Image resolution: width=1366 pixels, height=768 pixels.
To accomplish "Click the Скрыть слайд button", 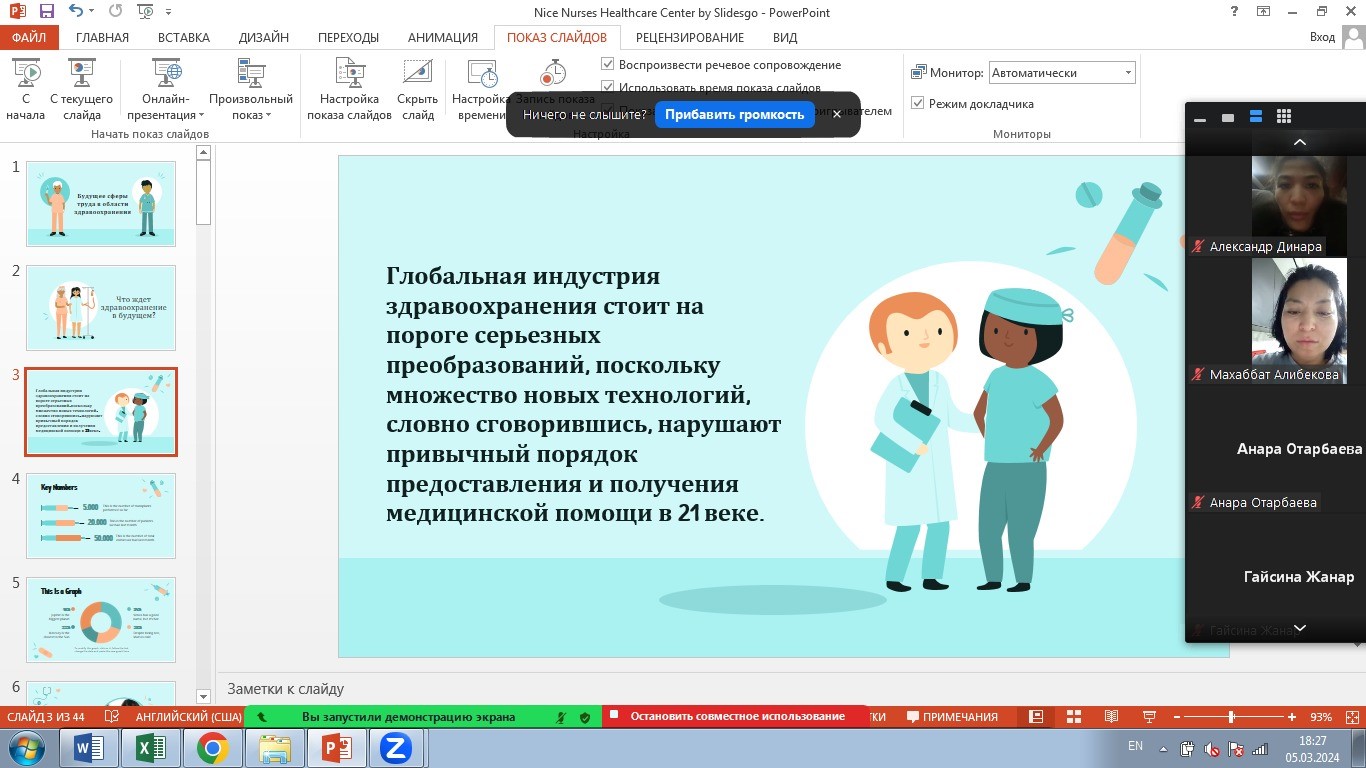I will point(417,89).
